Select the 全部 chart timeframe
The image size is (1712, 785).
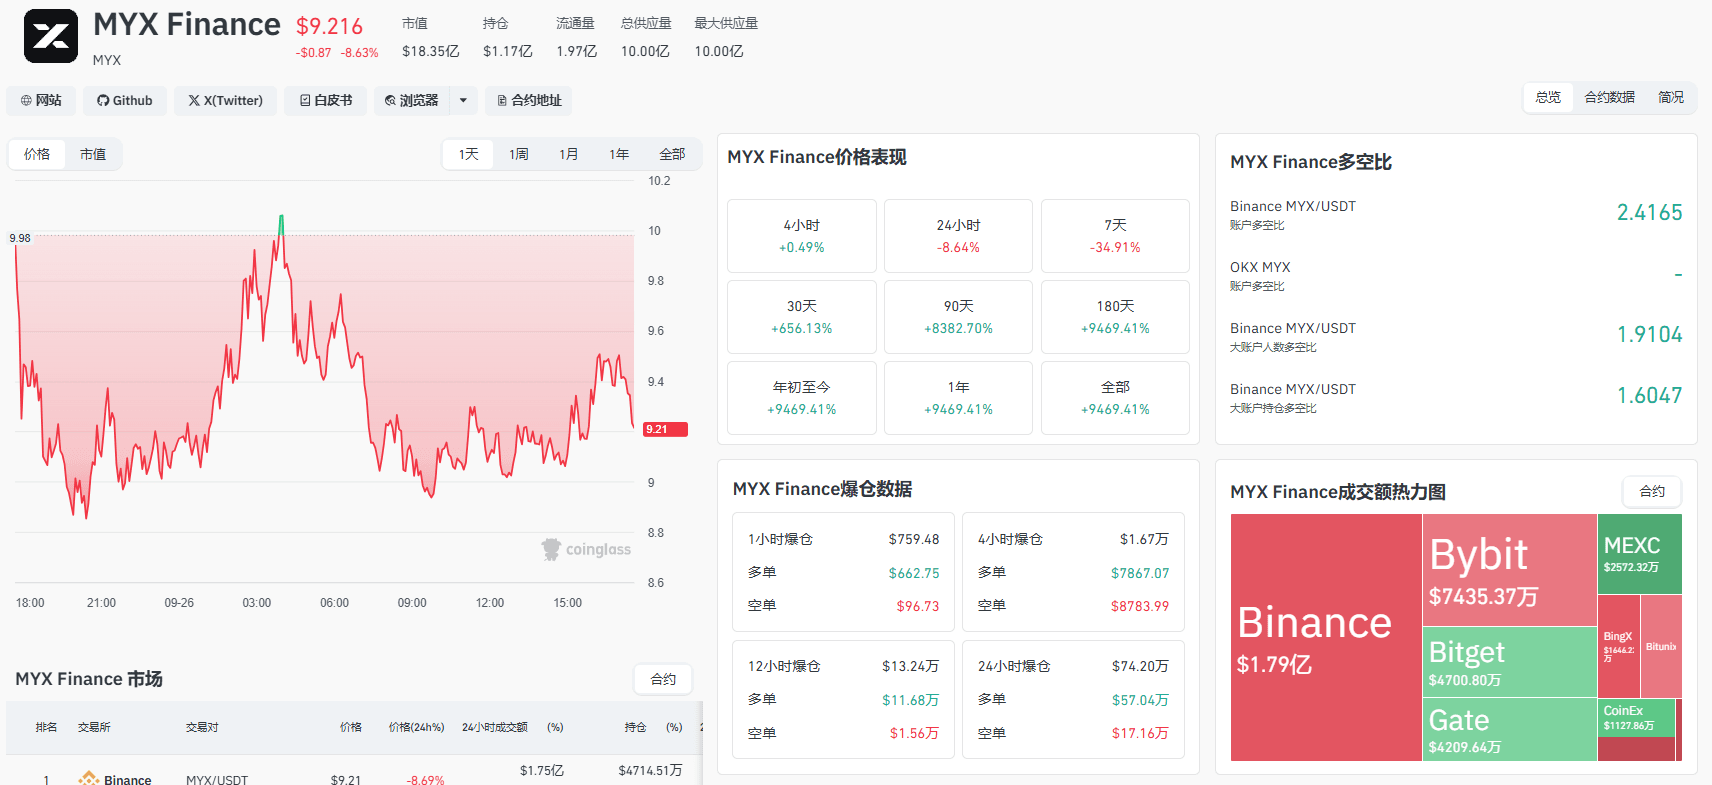[x=672, y=154]
